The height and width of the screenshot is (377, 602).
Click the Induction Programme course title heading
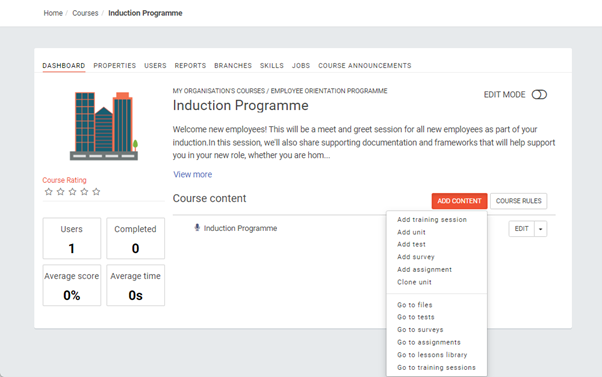pos(240,105)
